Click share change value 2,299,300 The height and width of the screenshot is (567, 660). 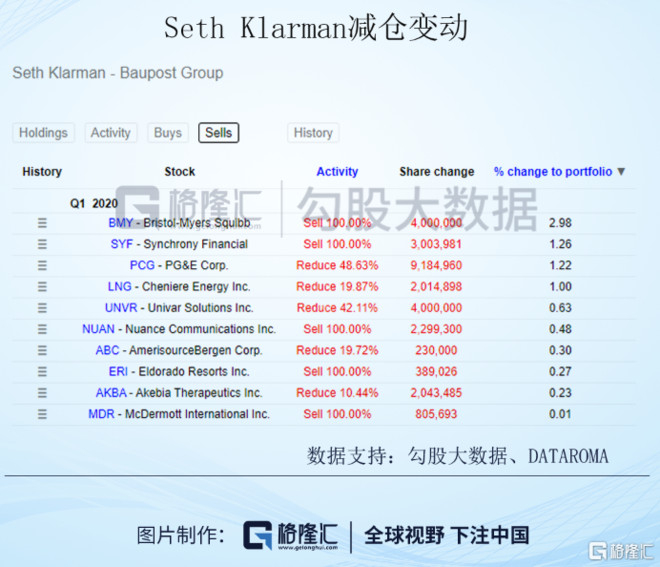point(436,329)
